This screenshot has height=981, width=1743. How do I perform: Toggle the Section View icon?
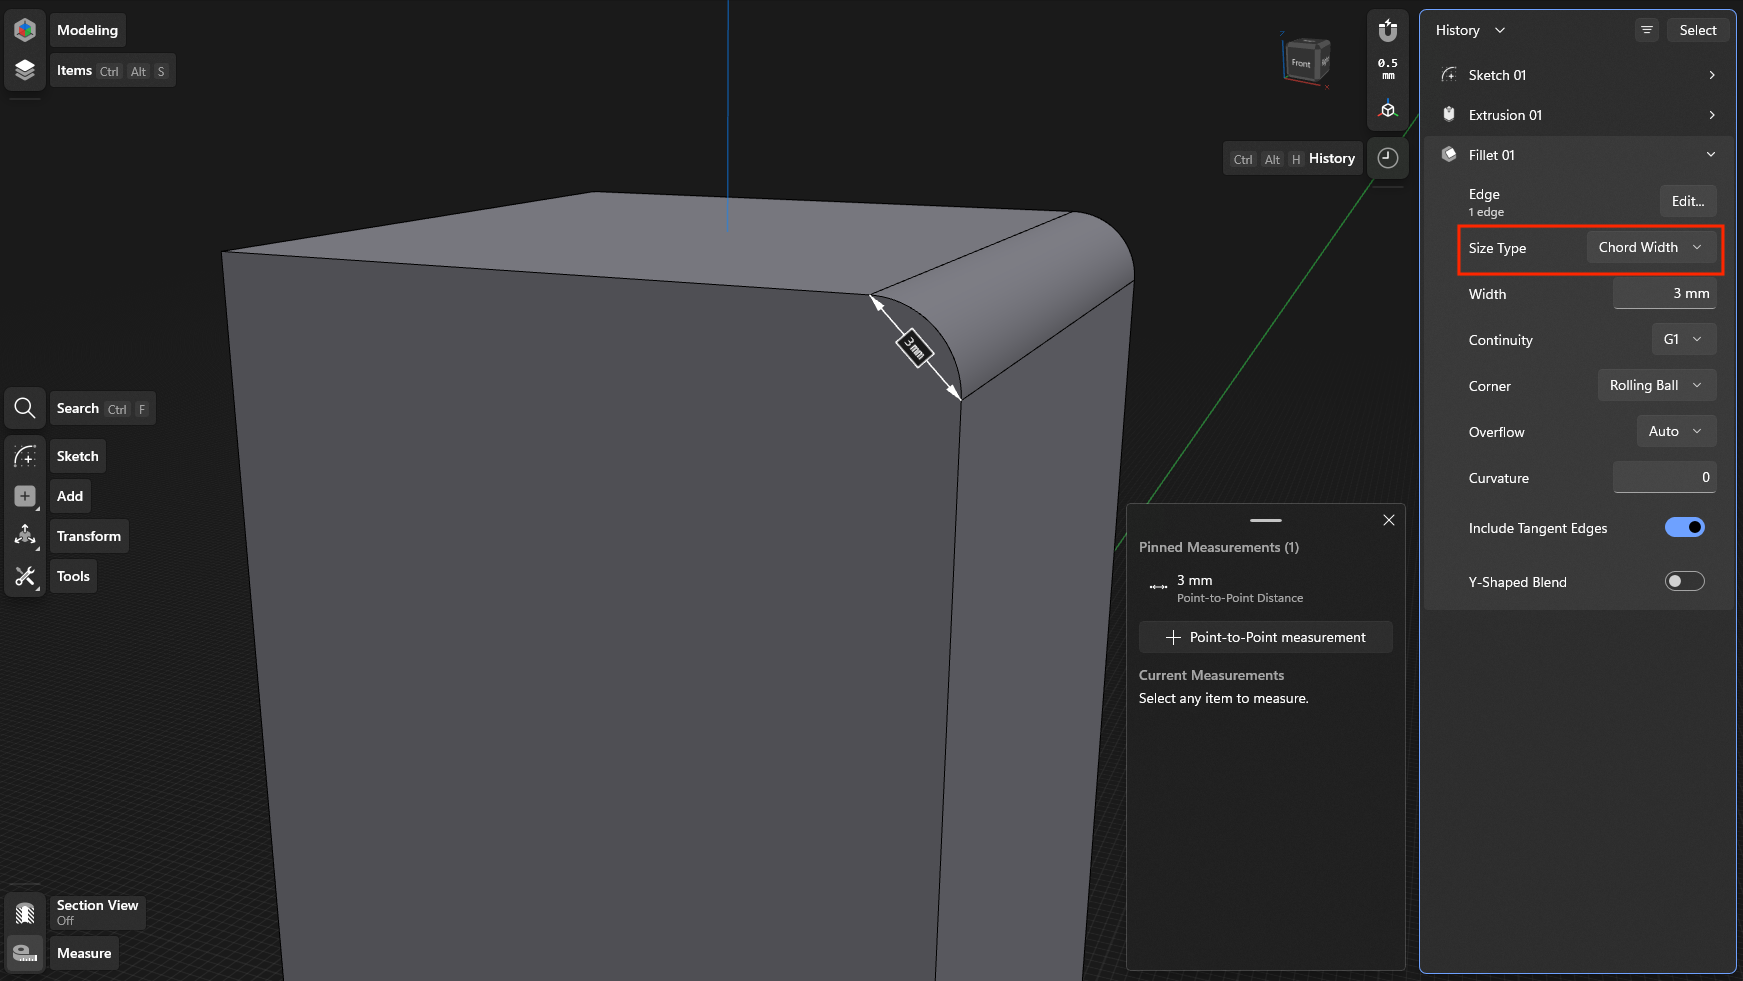(x=25, y=913)
